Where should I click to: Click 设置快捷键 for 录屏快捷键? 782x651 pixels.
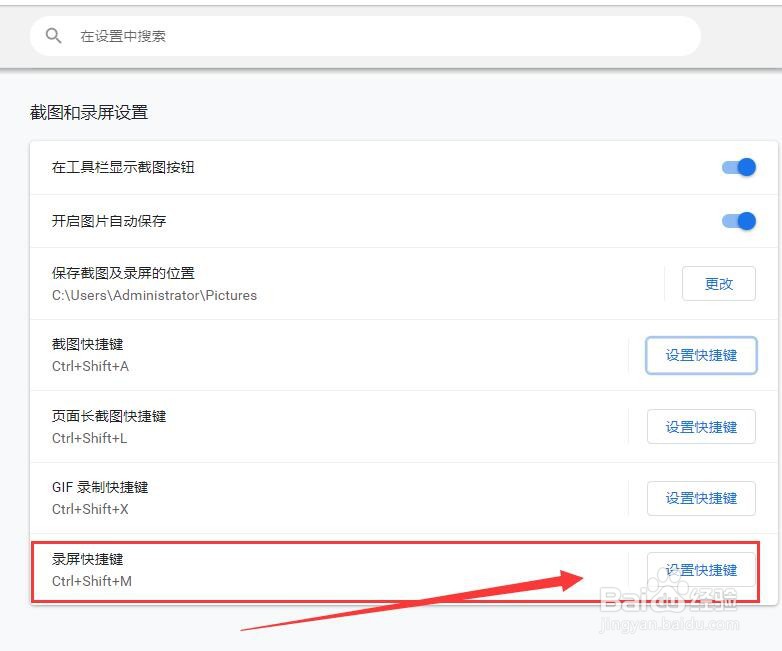701,570
